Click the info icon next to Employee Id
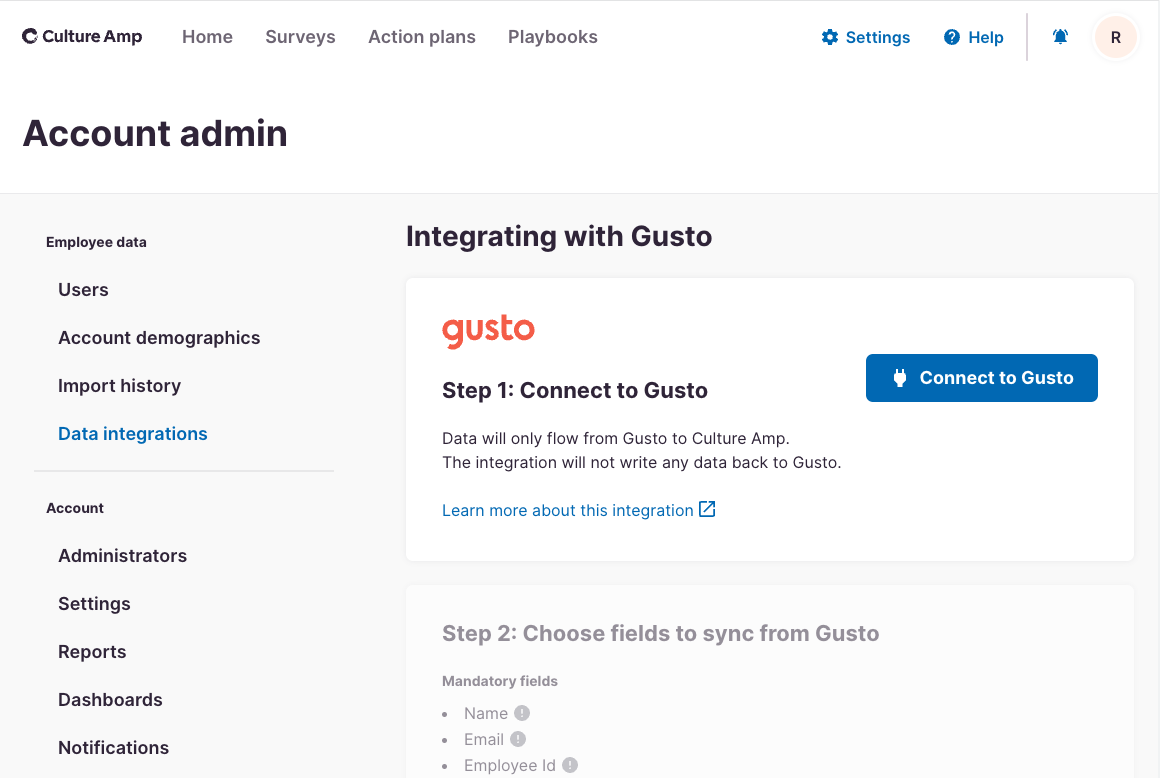The image size is (1160, 778). pos(570,765)
